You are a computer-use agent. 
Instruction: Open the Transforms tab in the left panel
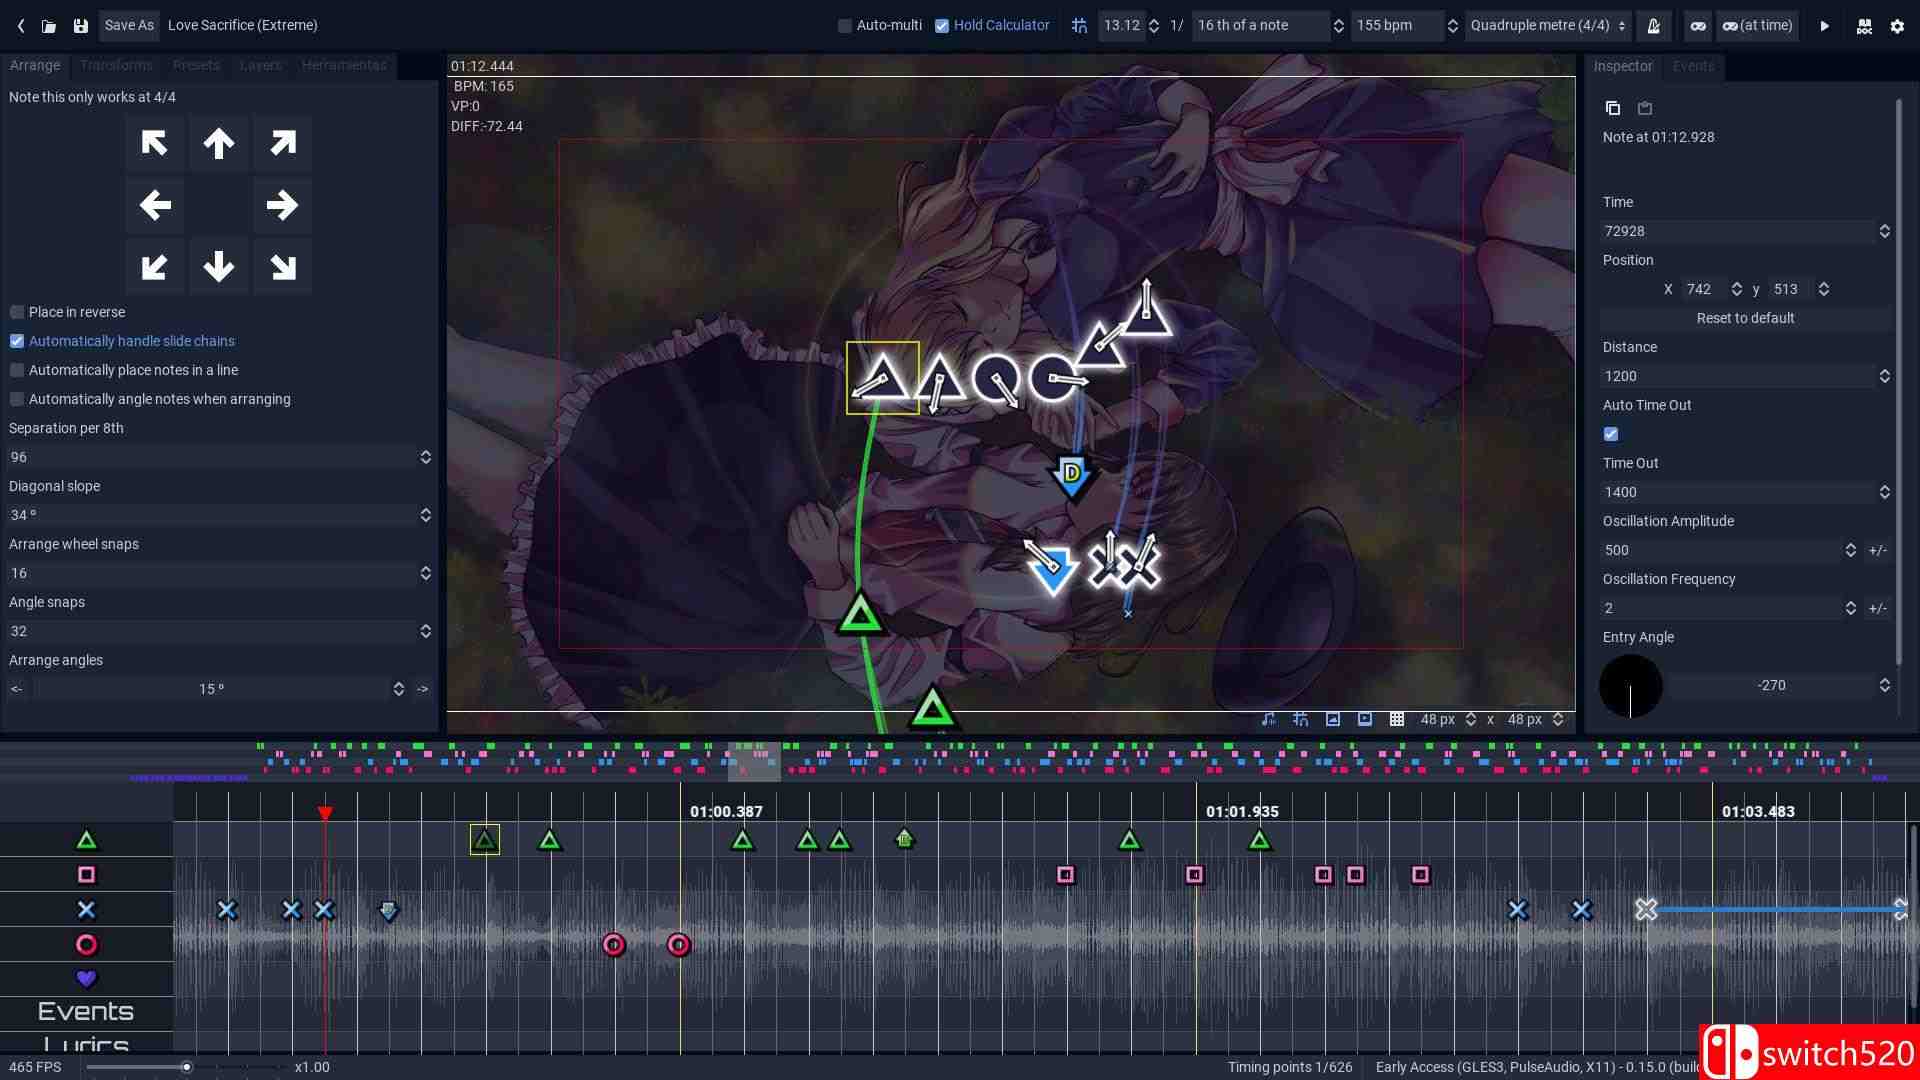(117, 65)
